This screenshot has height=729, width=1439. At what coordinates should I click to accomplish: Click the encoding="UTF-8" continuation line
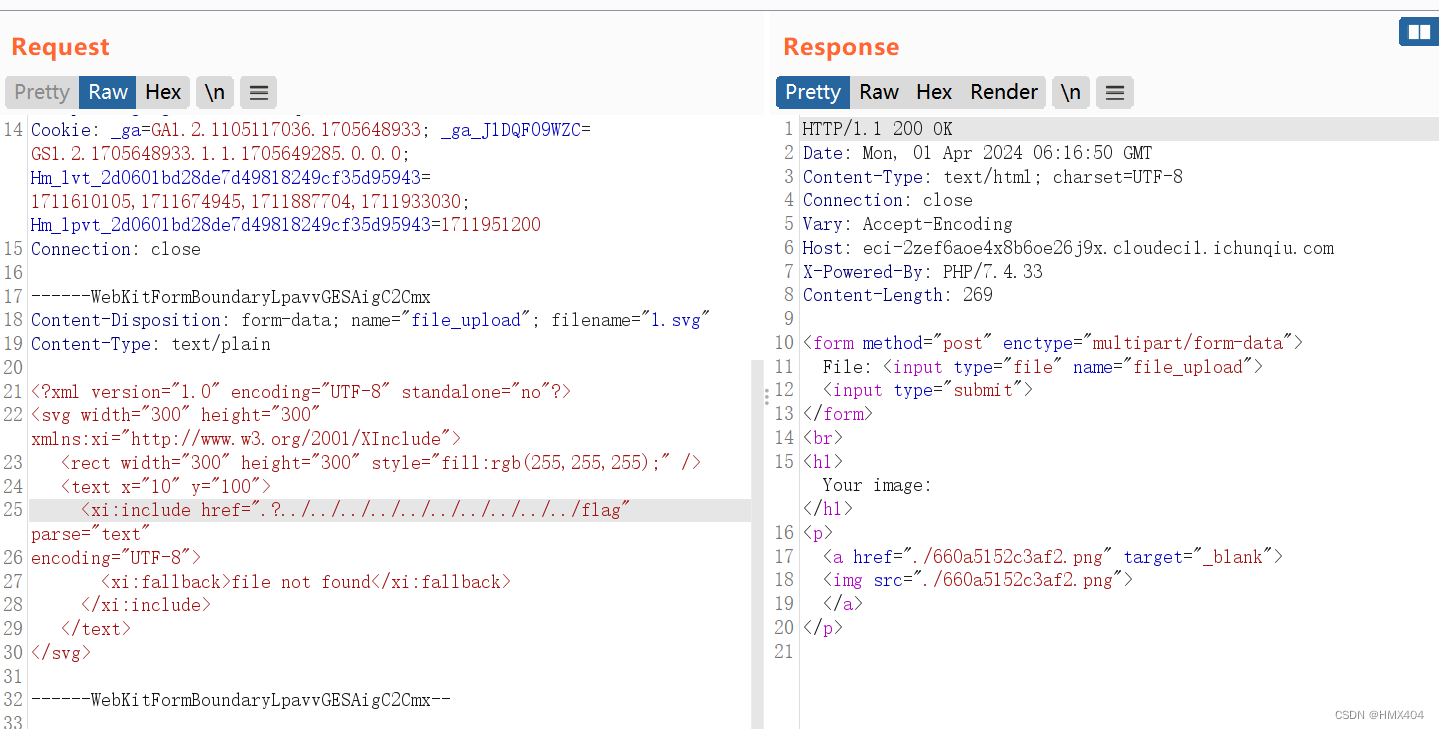pyautogui.click(x=116, y=558)
